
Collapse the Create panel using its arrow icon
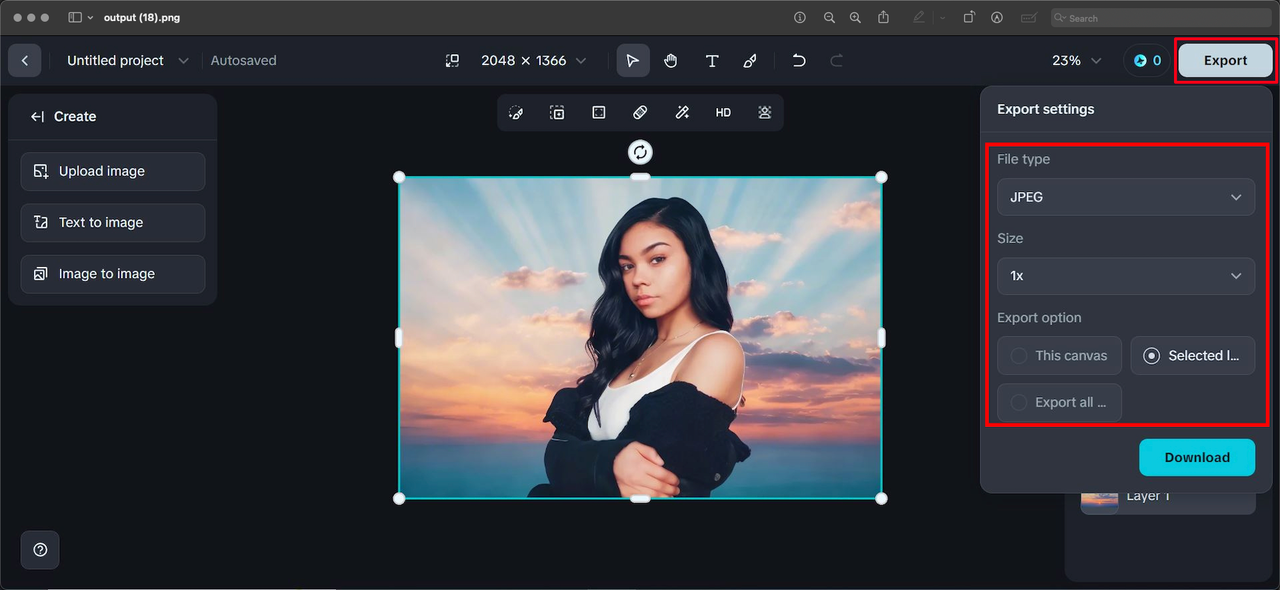pyautogui.click(x=37, y=117)
